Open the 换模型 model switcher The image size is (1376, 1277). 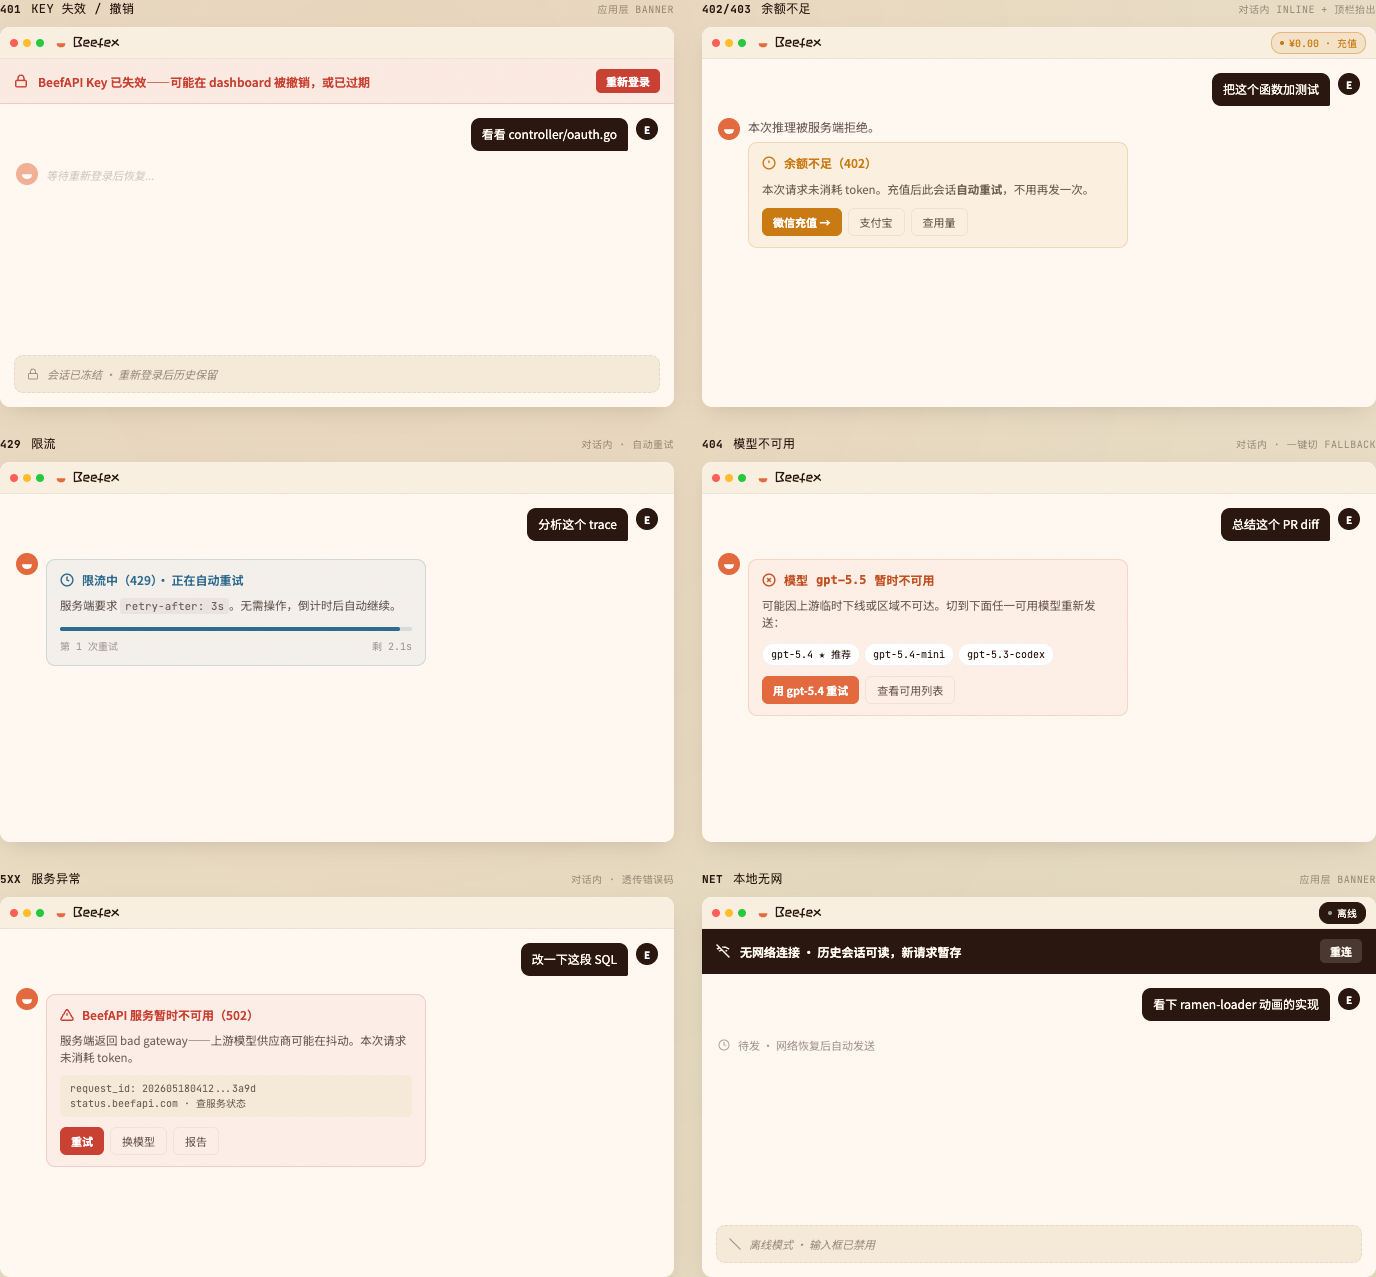(139, 1142)
